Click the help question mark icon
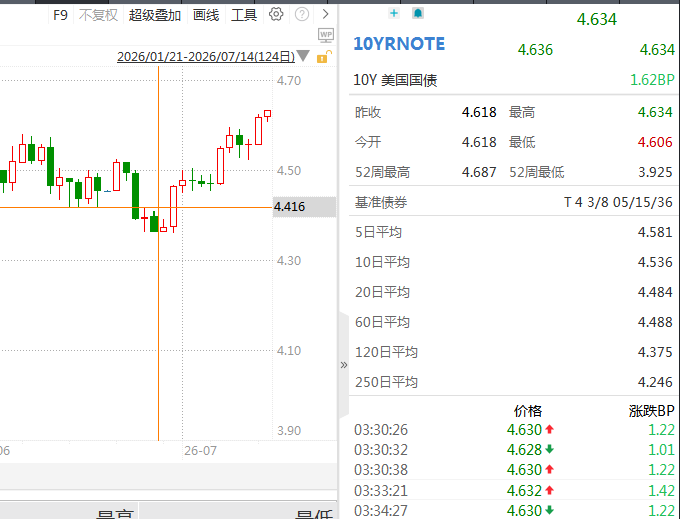Viewport: 680px width, 519px height. tap(302, 14)
